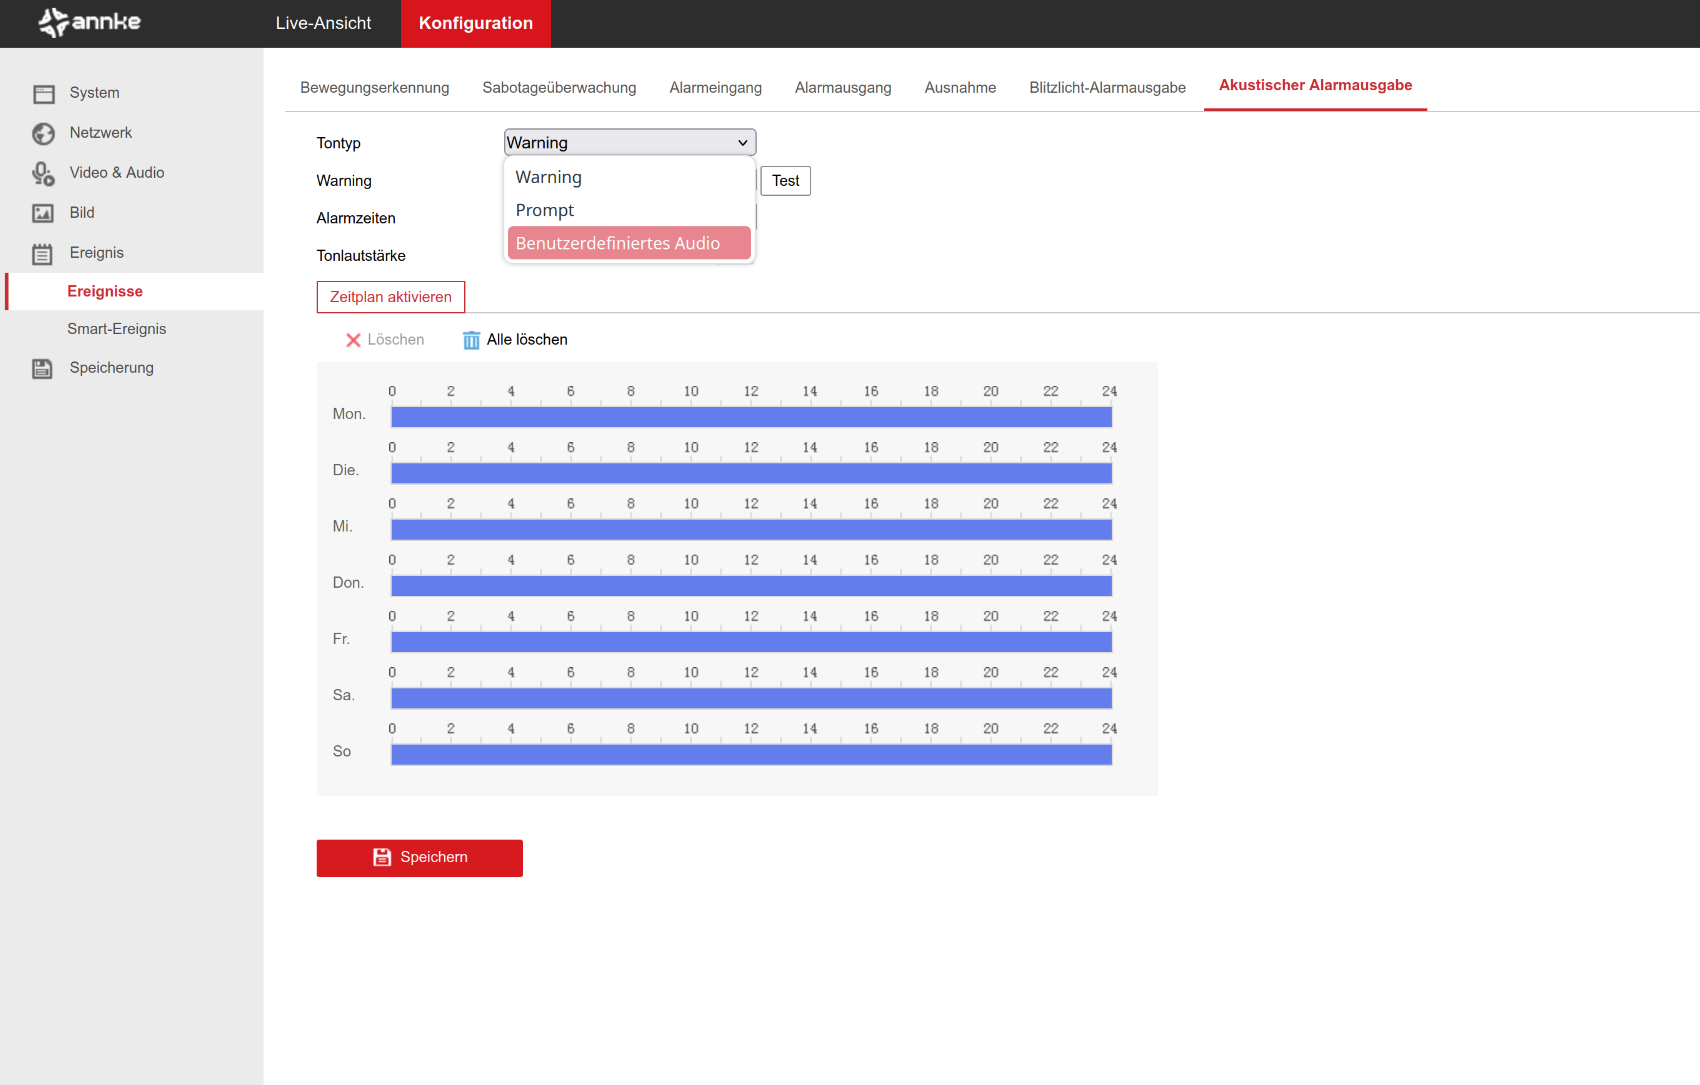Viewport: 1700px width, 1085px height.
Task: Click the Video & Audio microphone icon
Action: click(43, 174)
